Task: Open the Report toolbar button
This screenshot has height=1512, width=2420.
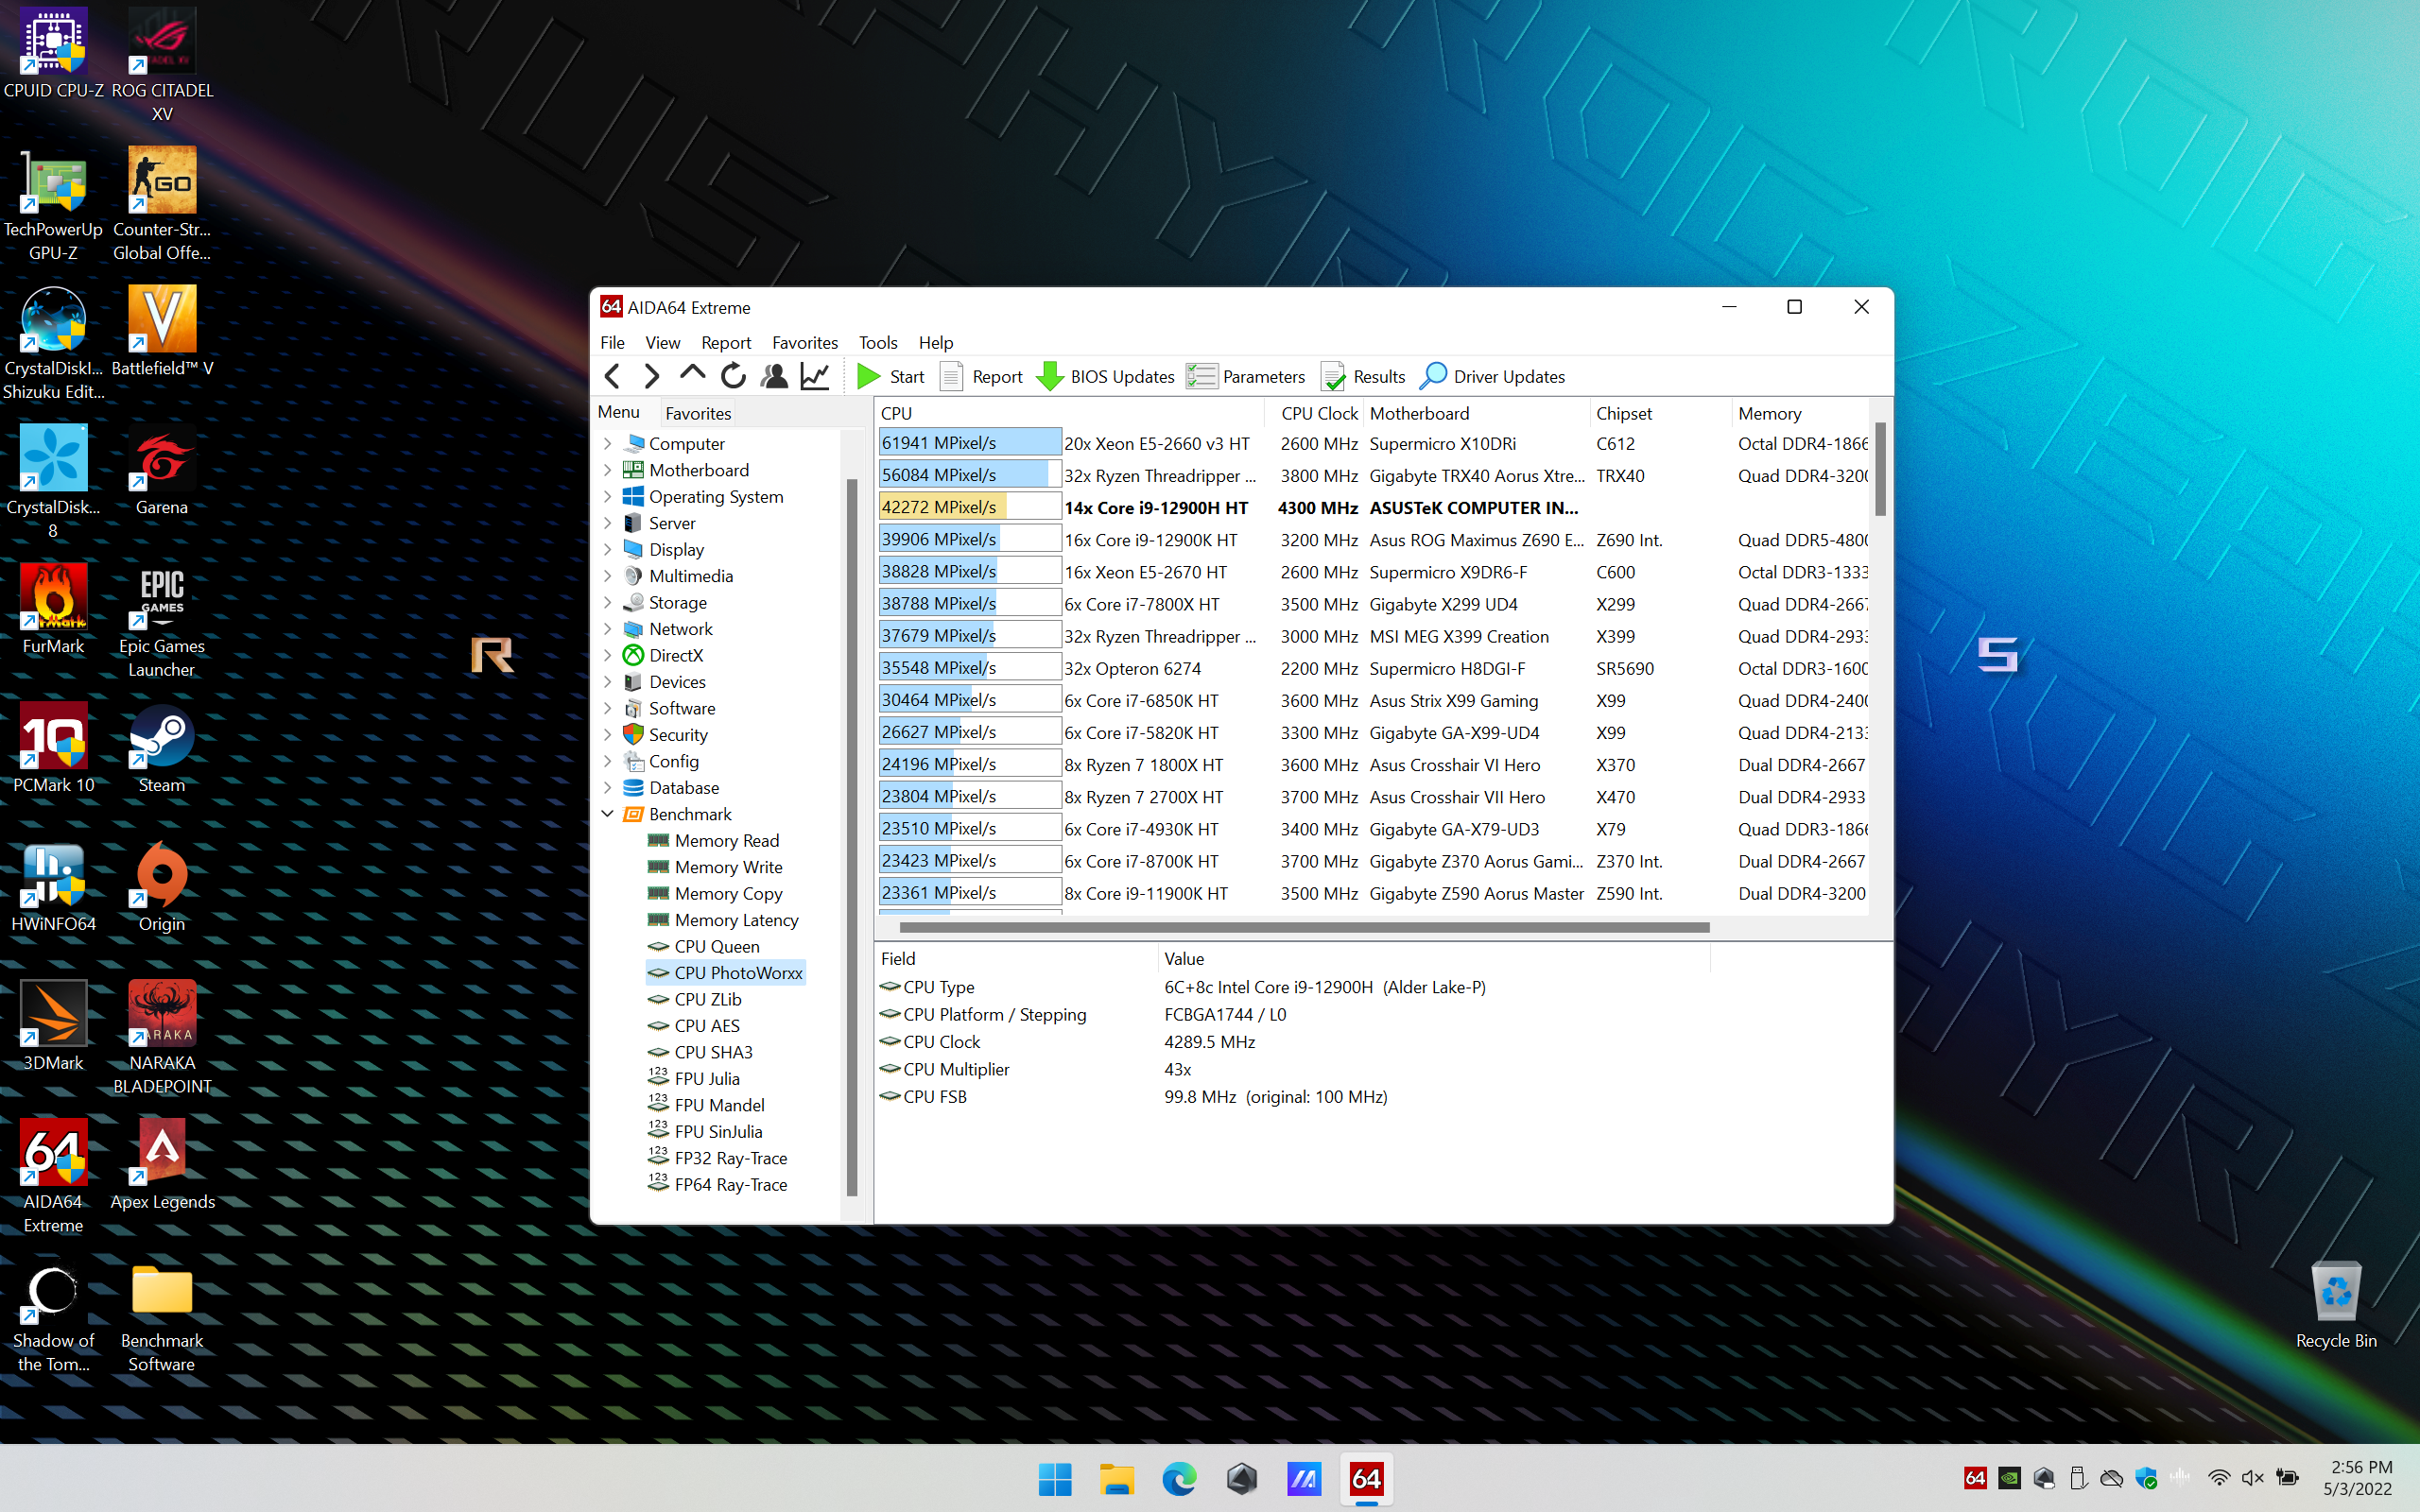Action: pos(982,376)
